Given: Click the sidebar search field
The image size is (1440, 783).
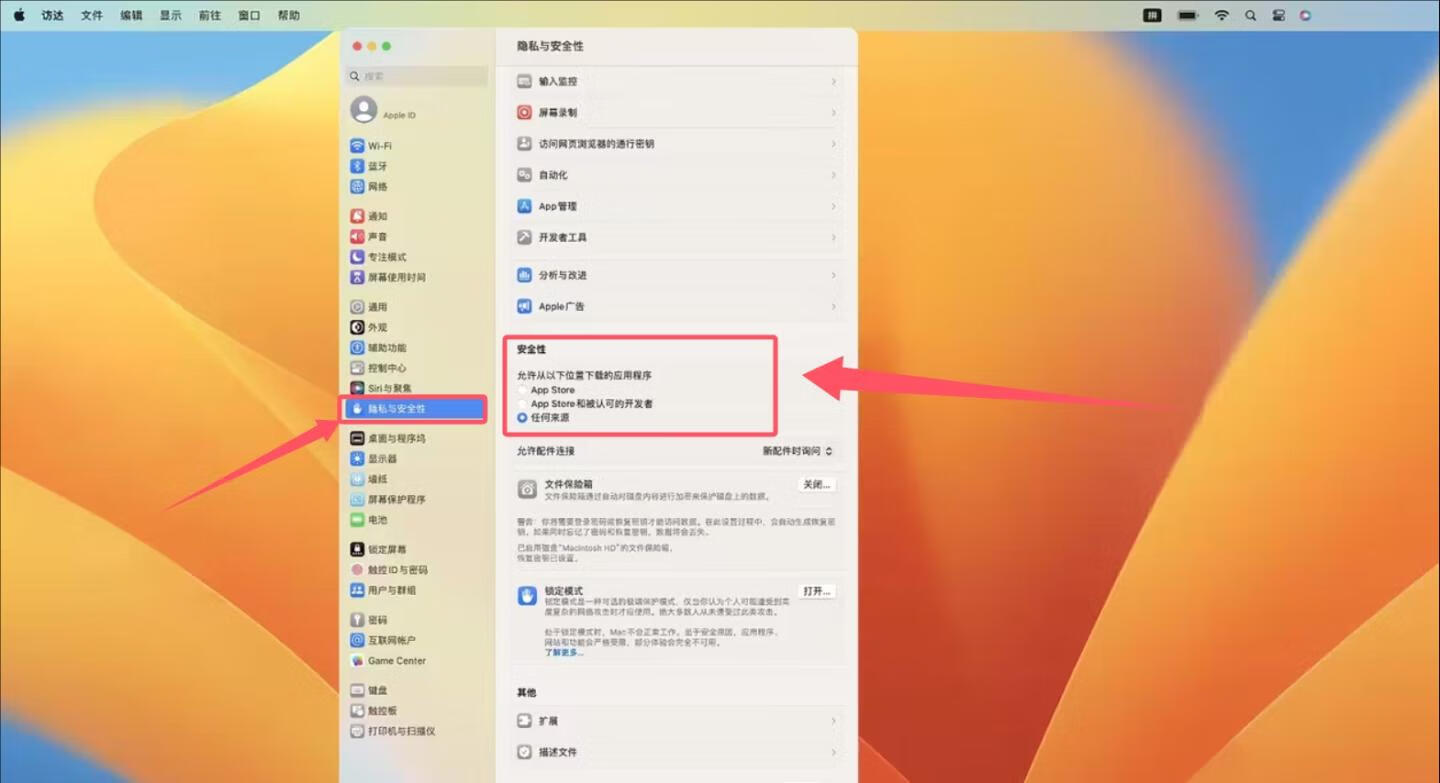Looking at the screenshot, I should (x=418, y=76).
